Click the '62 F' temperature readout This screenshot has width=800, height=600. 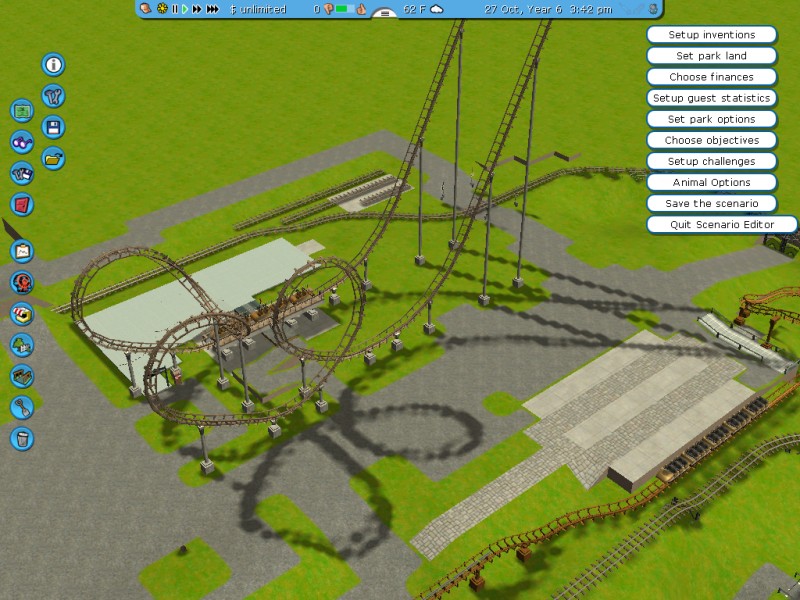point(414,9)
